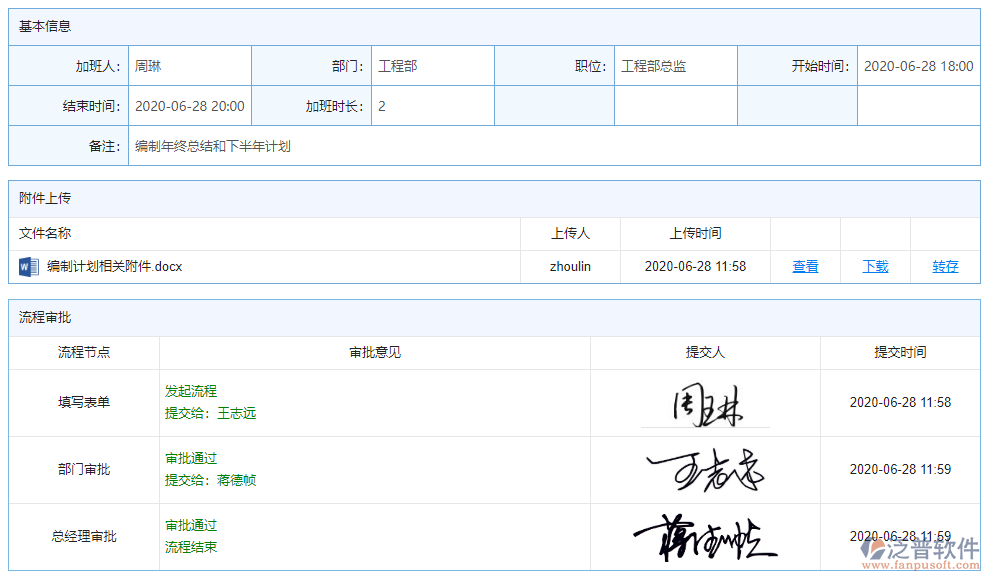This screenshot has width=990, height=581.
Task: Click the 部门 value 工程部
Action: pyautogui.click(x=398, y=66)
